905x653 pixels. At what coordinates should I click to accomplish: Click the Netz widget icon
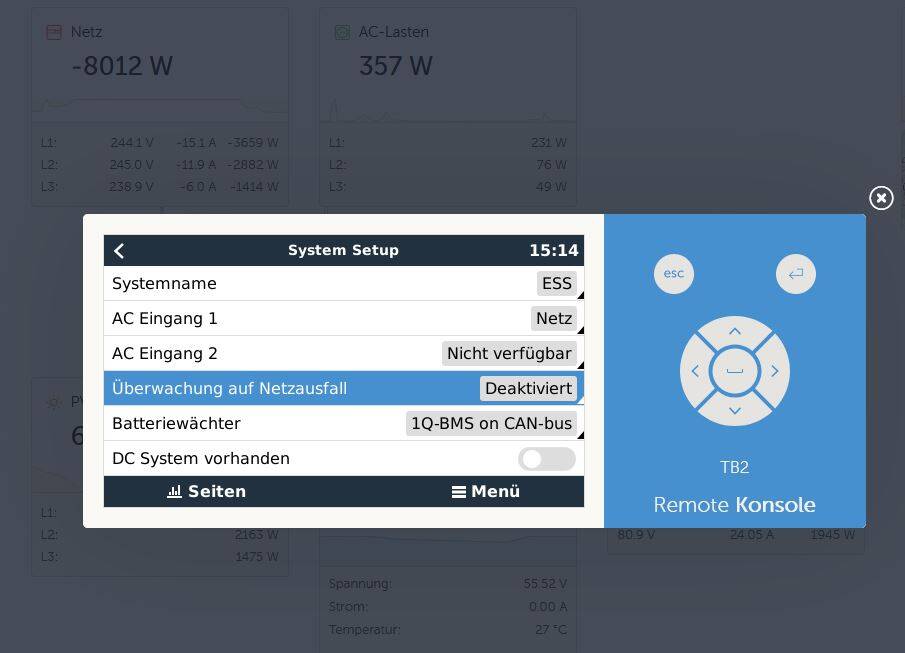coord(54,33)
